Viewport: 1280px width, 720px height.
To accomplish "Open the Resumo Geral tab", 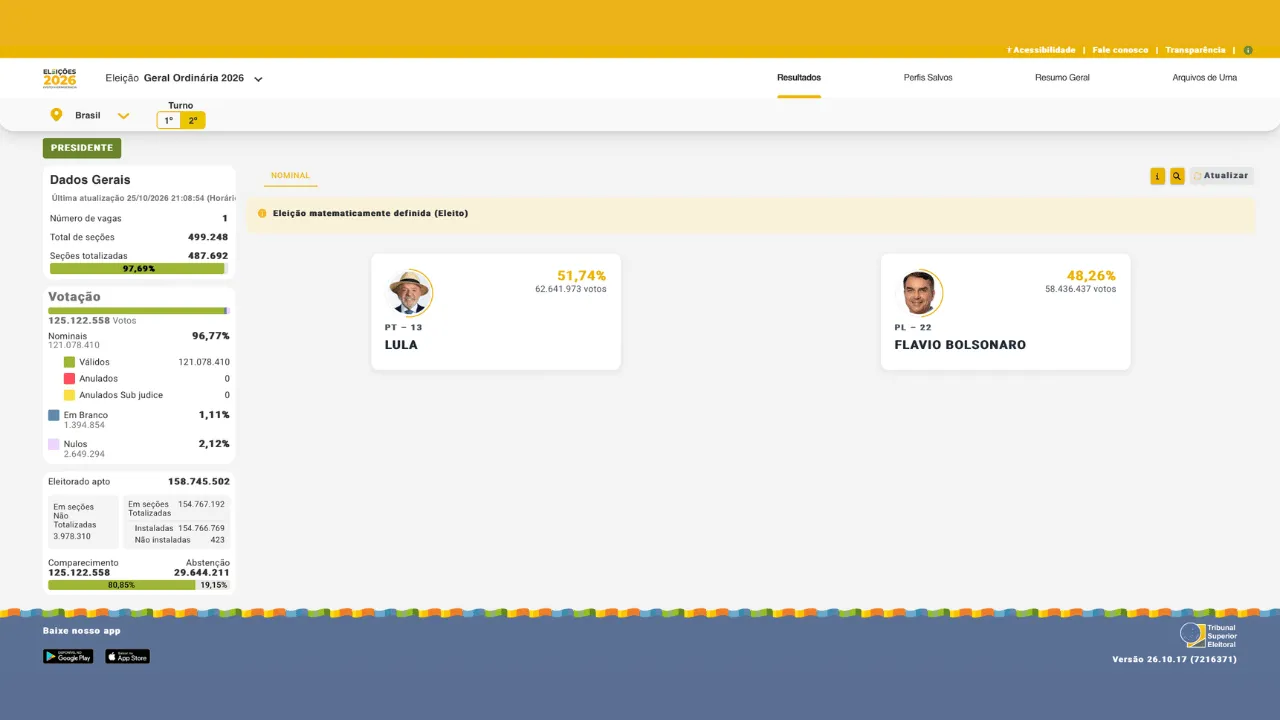I will 1062,78.
